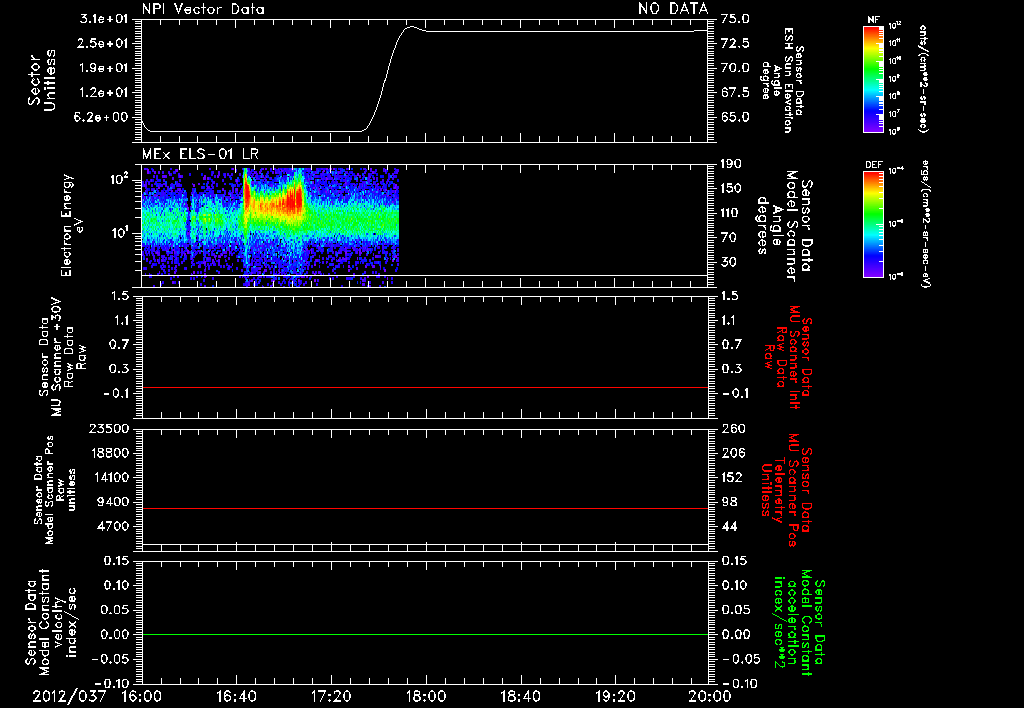Click the "98" right axis value
This screenshot has width=1024, height=708.
point(729,502)
